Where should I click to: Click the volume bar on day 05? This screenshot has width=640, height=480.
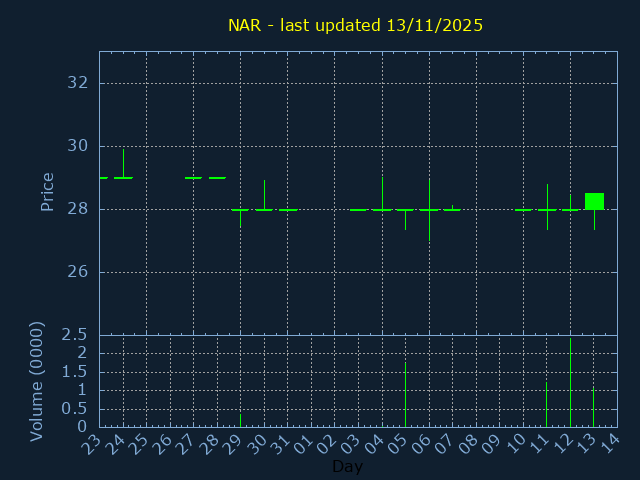405,395
